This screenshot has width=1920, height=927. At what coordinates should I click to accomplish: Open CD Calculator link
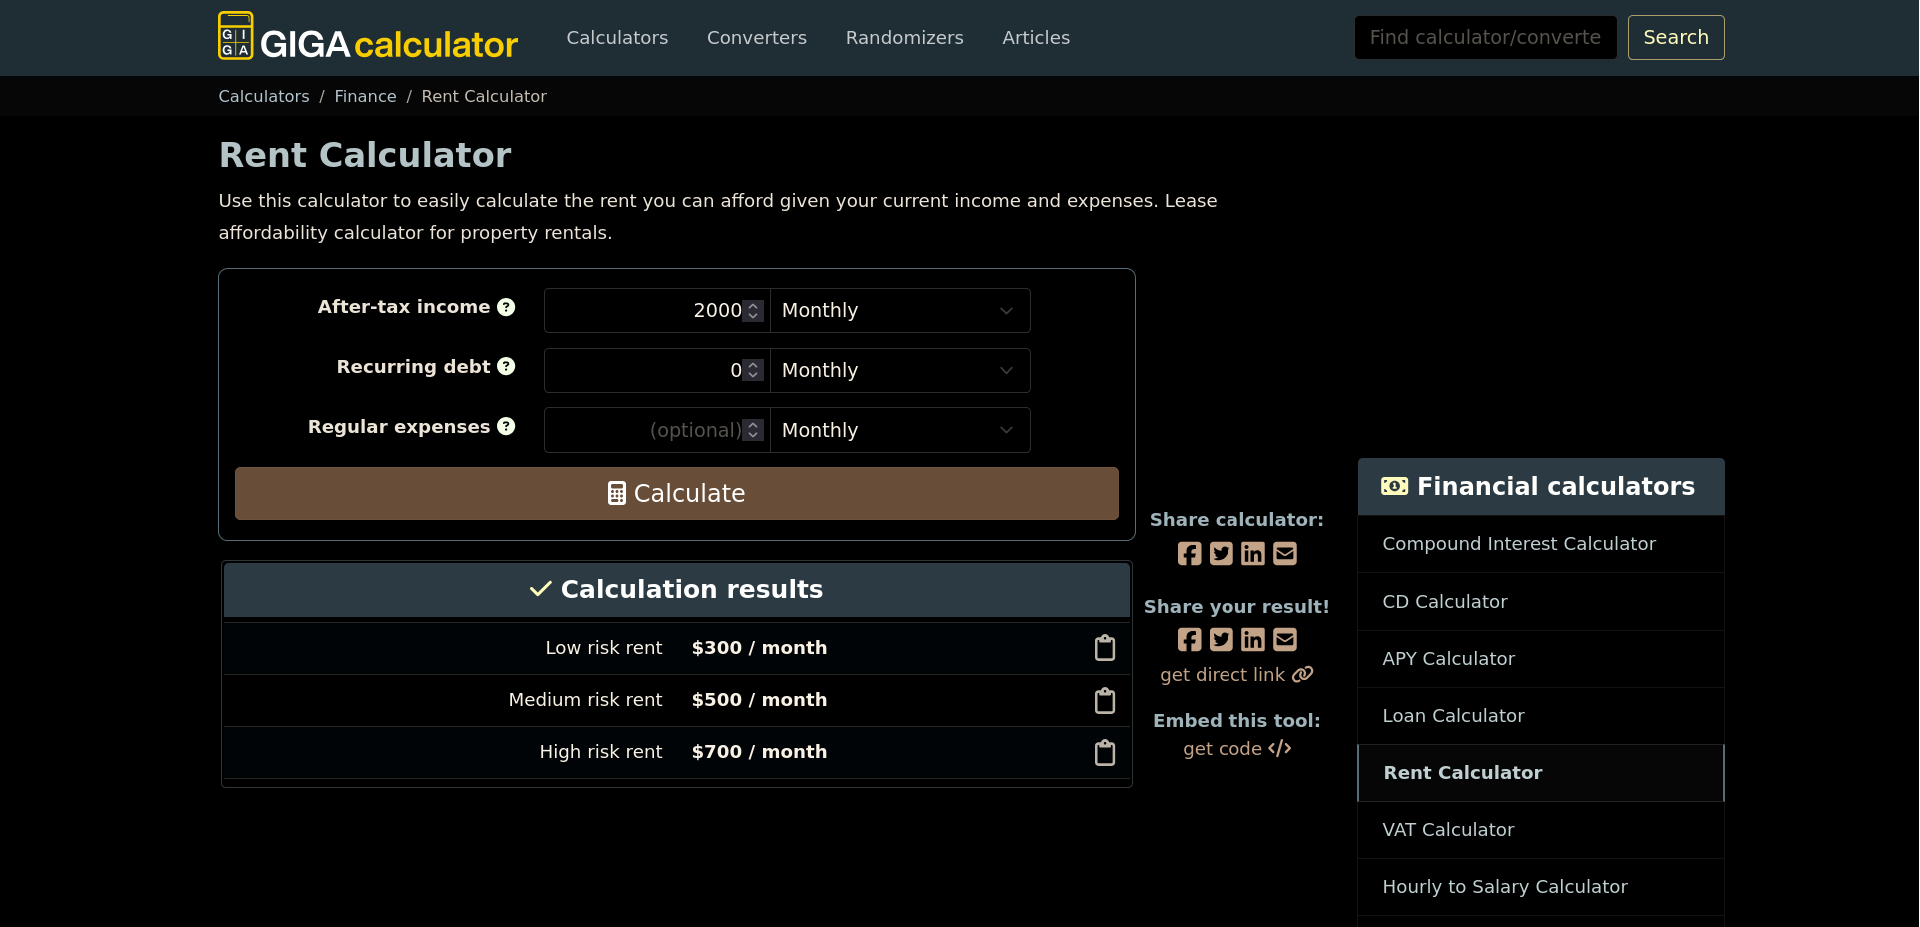point(1541,602)
